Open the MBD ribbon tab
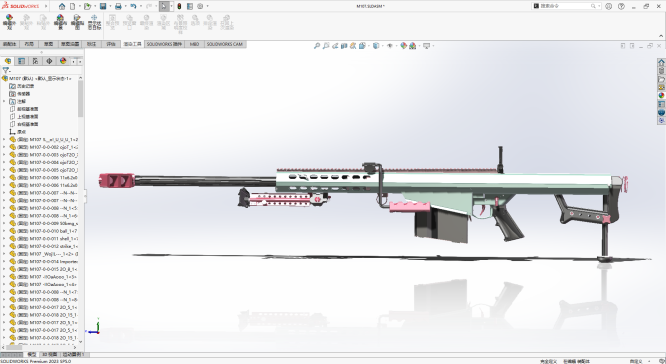This screenshot has height=364, width=666. 194,44
